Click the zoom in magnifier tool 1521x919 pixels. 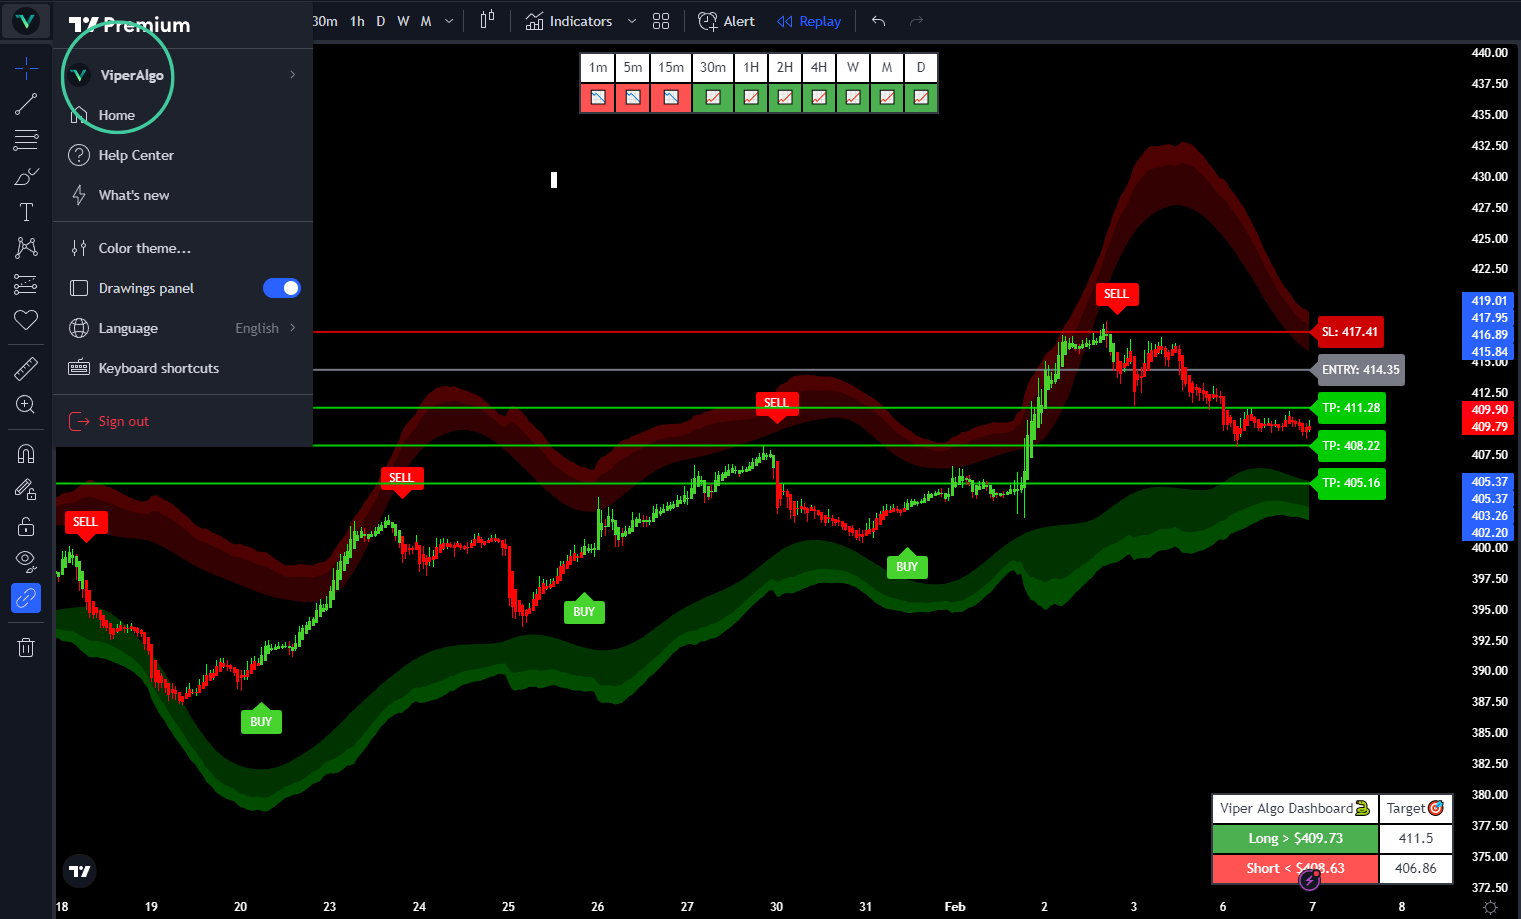26,405
